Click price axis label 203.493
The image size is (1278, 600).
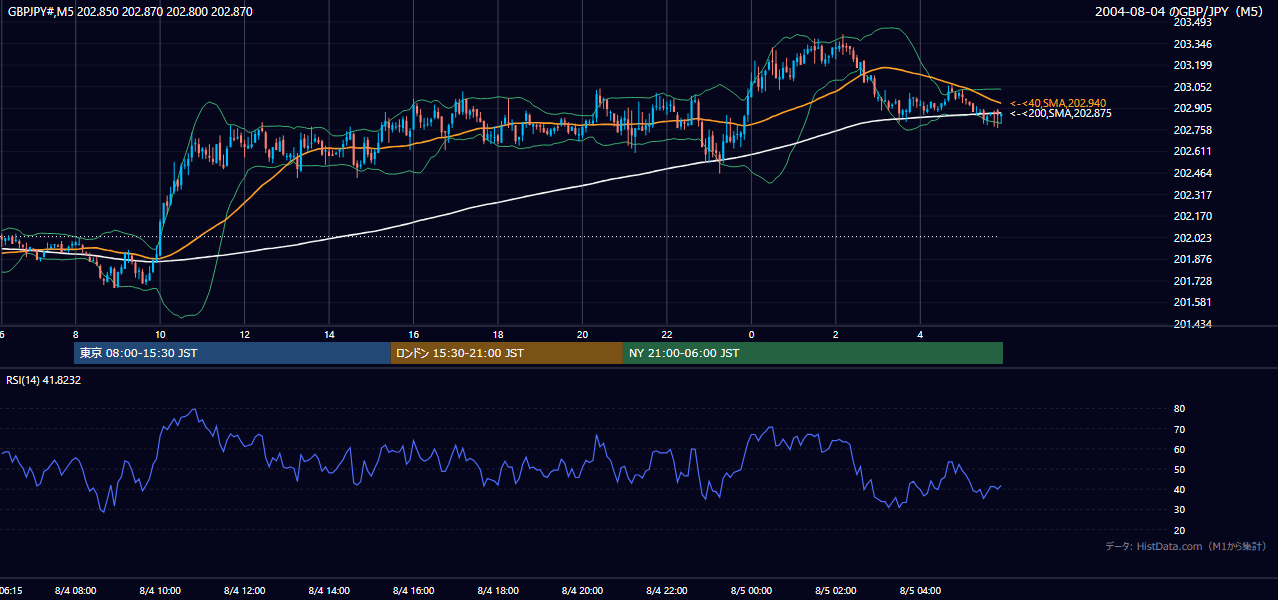(1193, 22)
